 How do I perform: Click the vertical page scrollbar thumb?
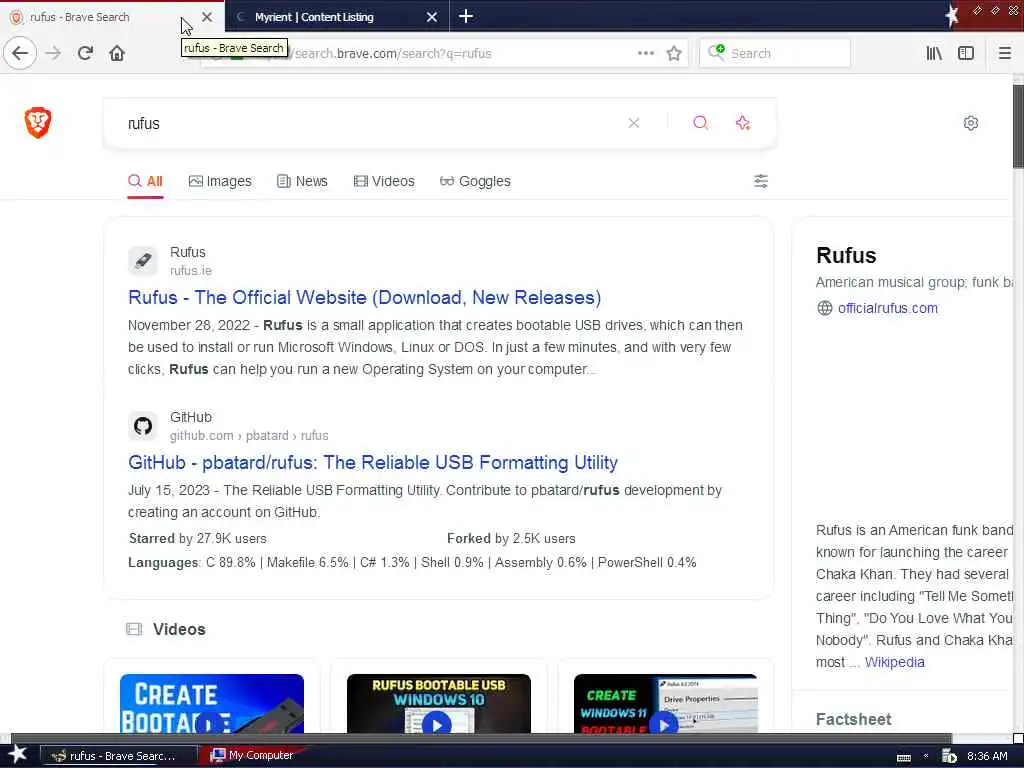click(x=1018, y=126)
